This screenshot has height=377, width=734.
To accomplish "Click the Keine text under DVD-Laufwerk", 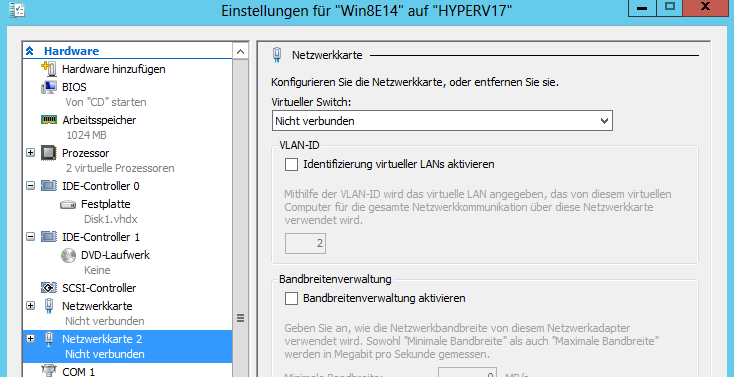I will 97,270.
